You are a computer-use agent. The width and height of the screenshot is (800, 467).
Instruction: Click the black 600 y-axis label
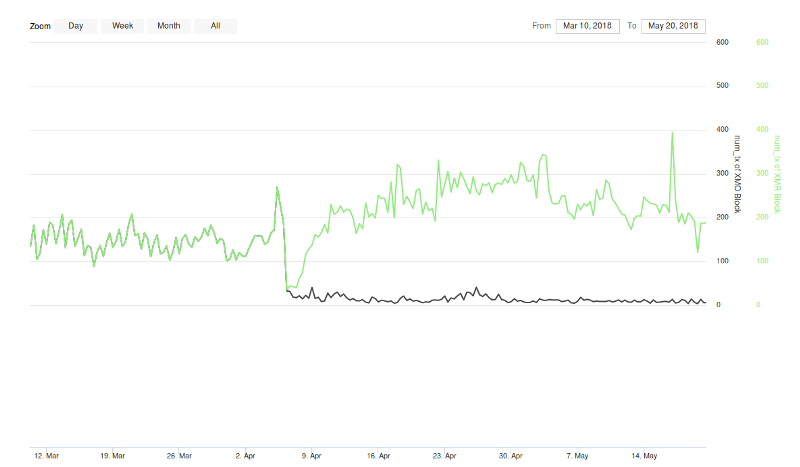point(721,42)
